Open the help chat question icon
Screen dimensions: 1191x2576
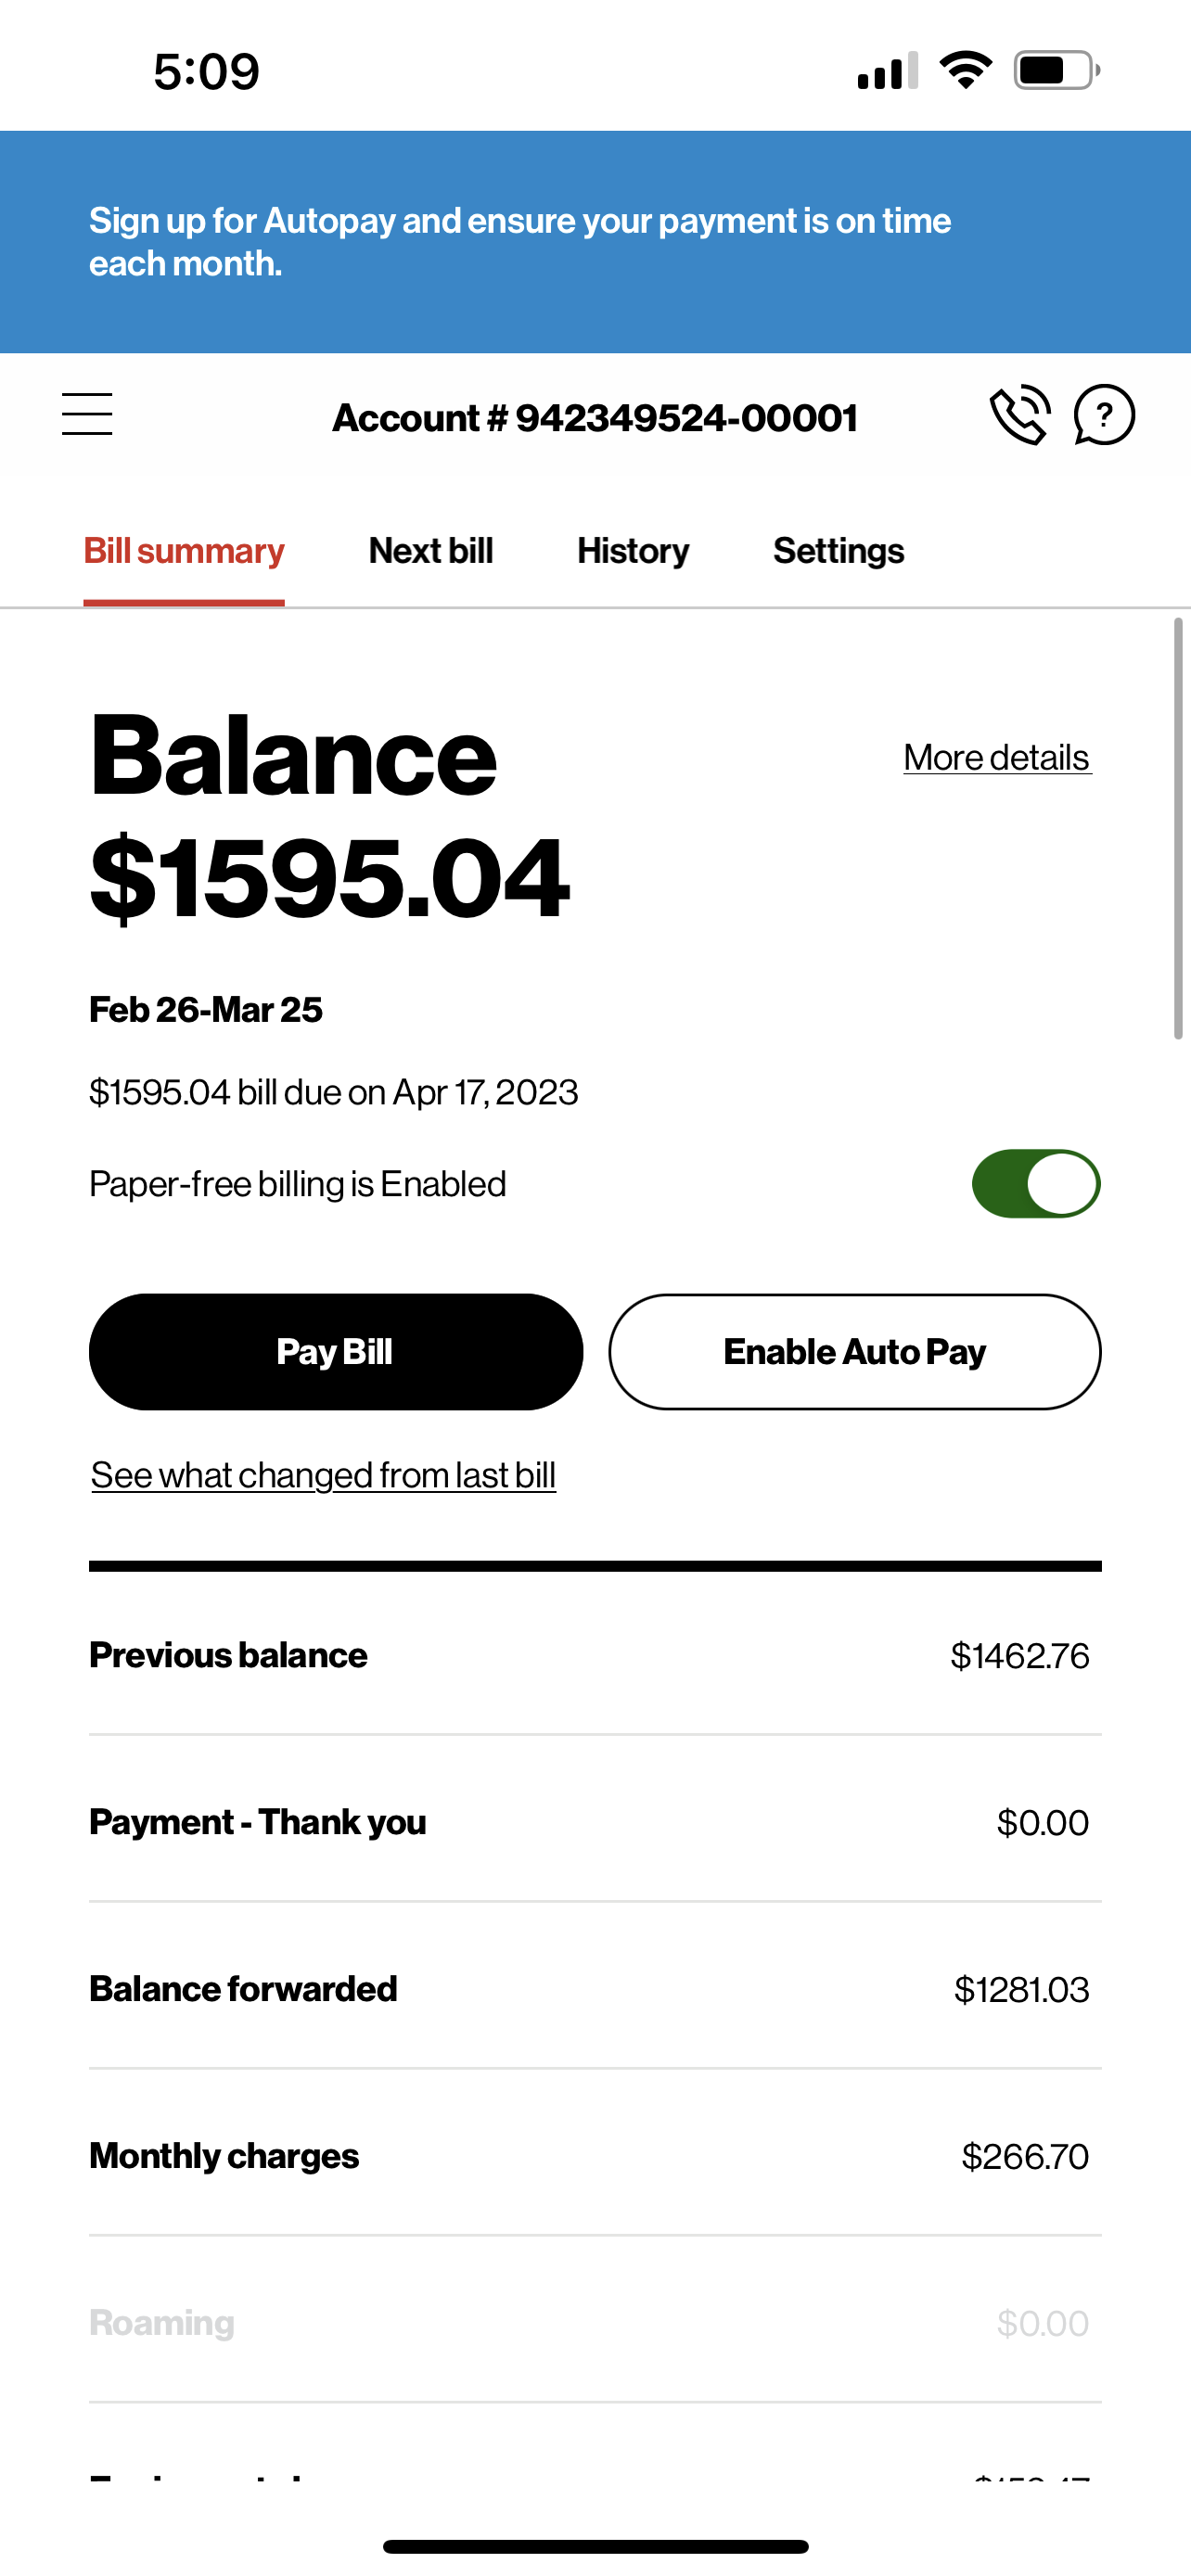click(x=1103, y=415)
